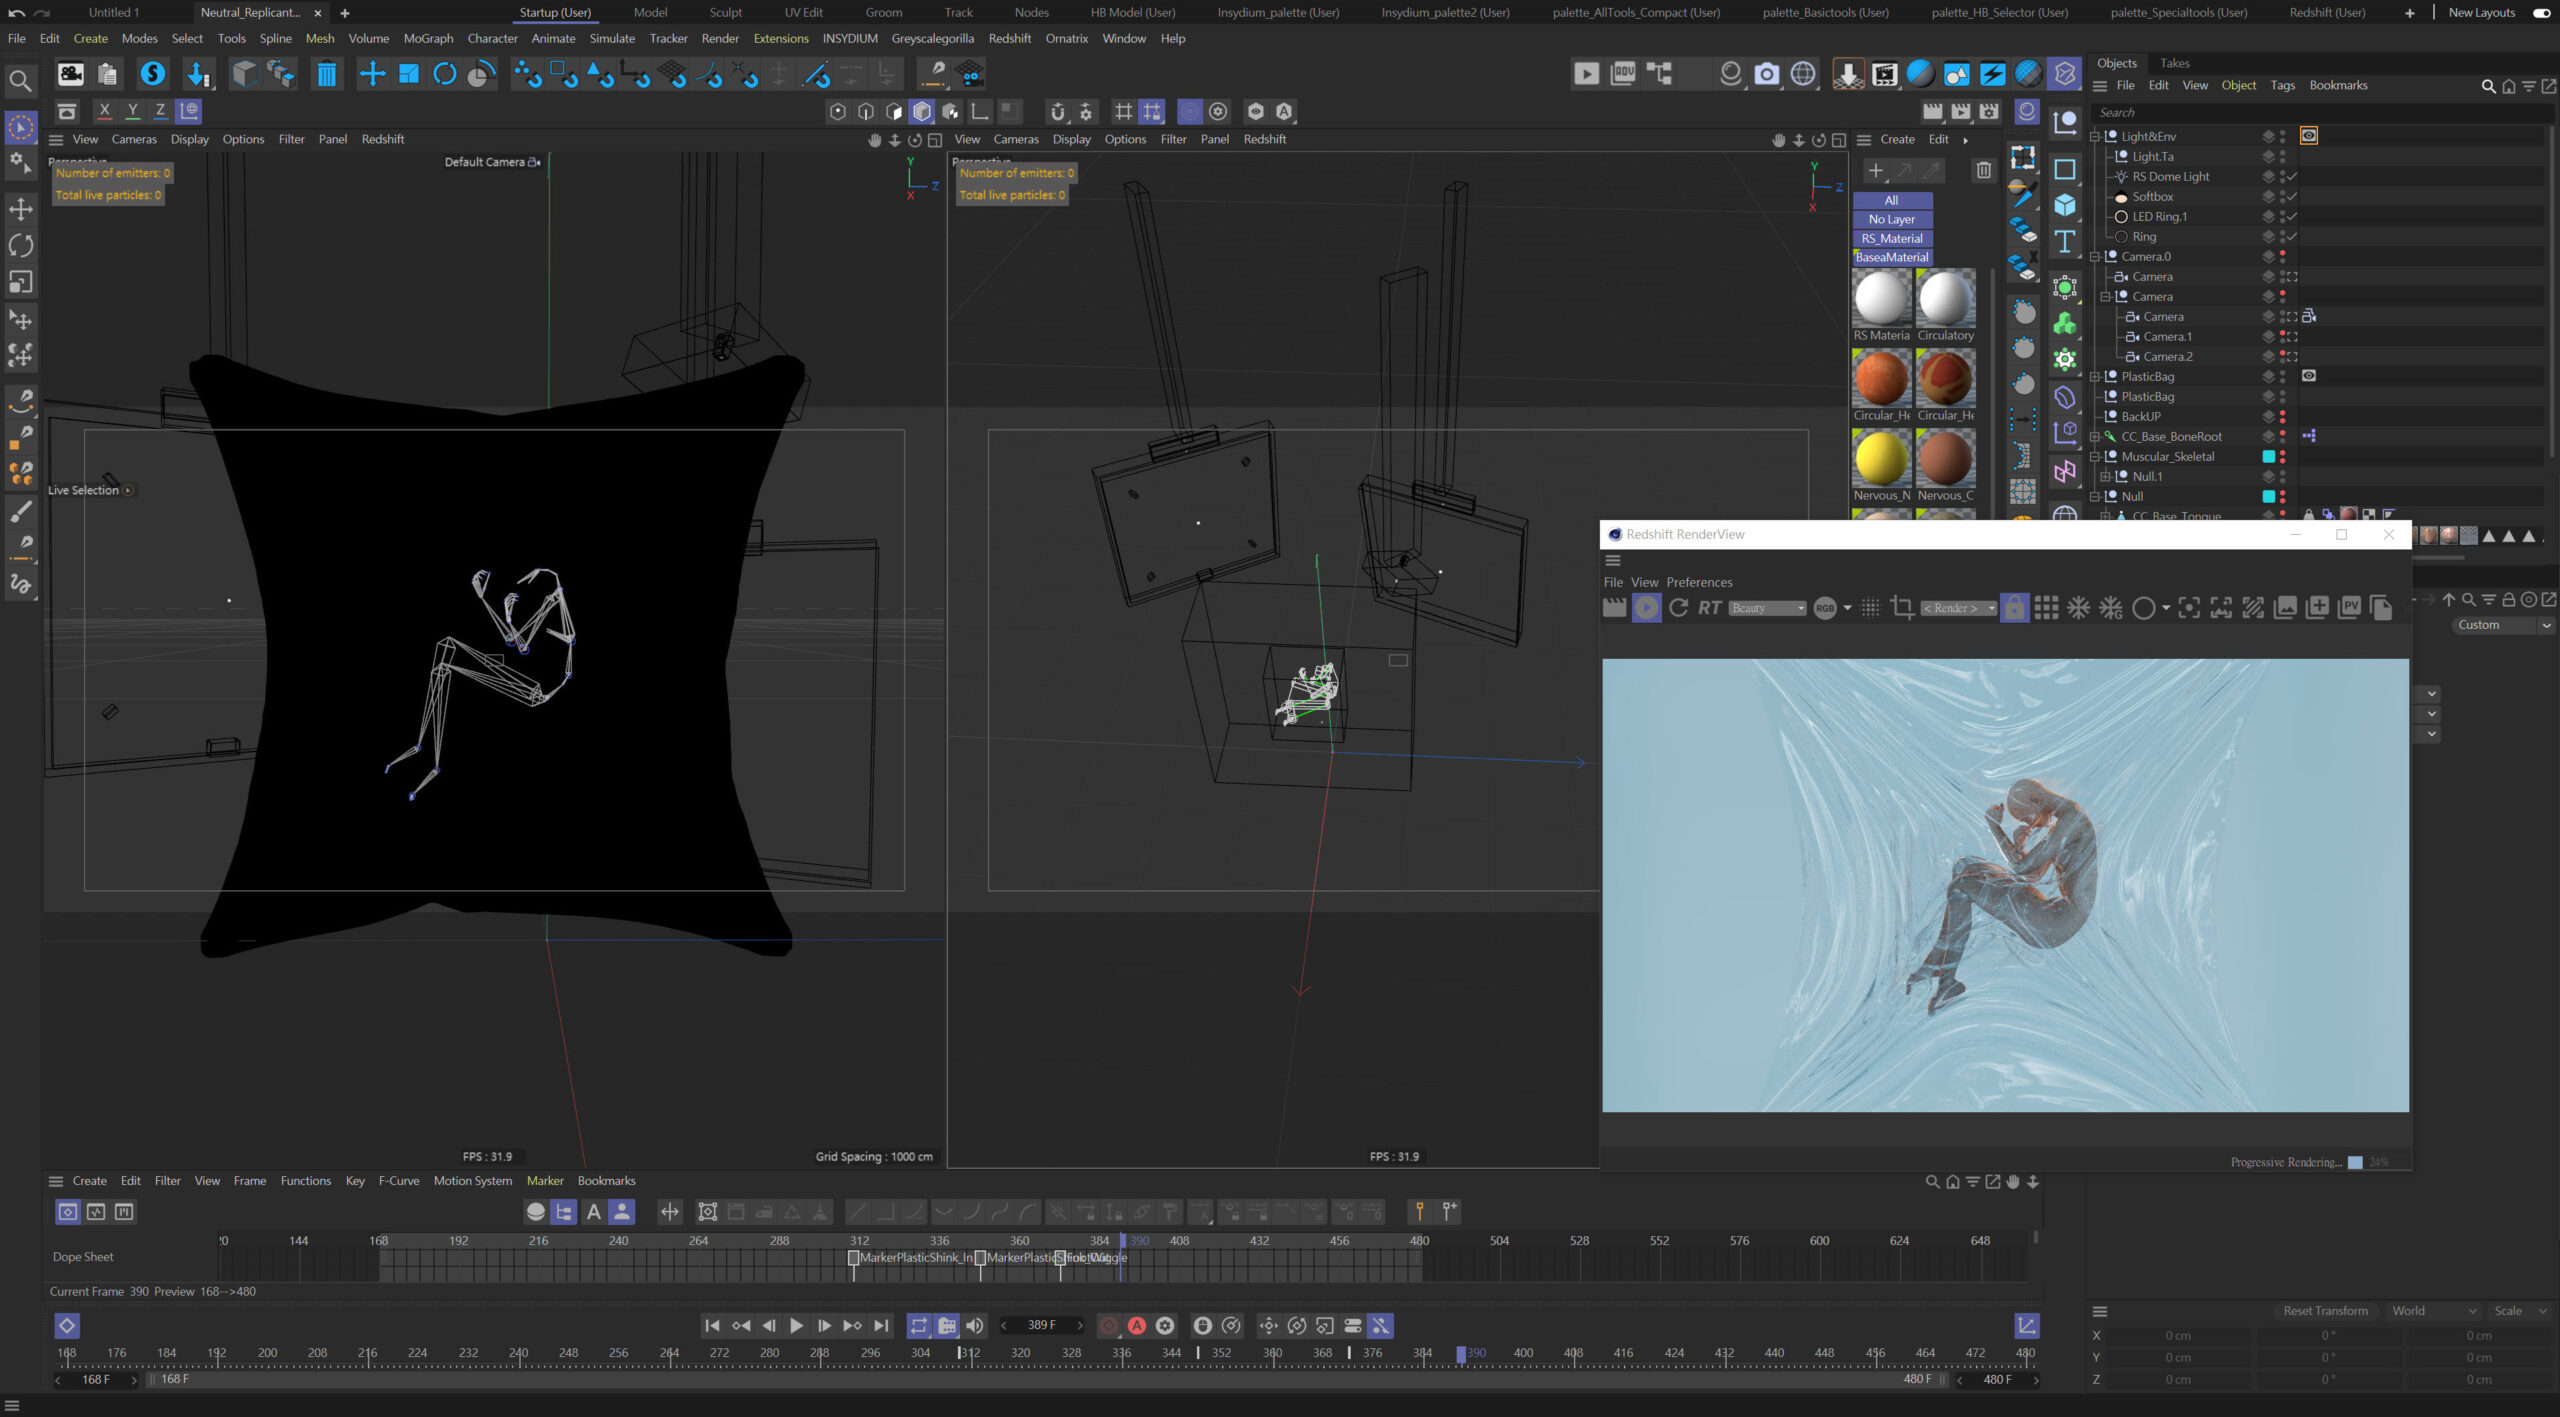Click the refresh render icon in RenderView
Screen dimensions: 2560x1417
pyautogui.click(x=1679, y=608)
